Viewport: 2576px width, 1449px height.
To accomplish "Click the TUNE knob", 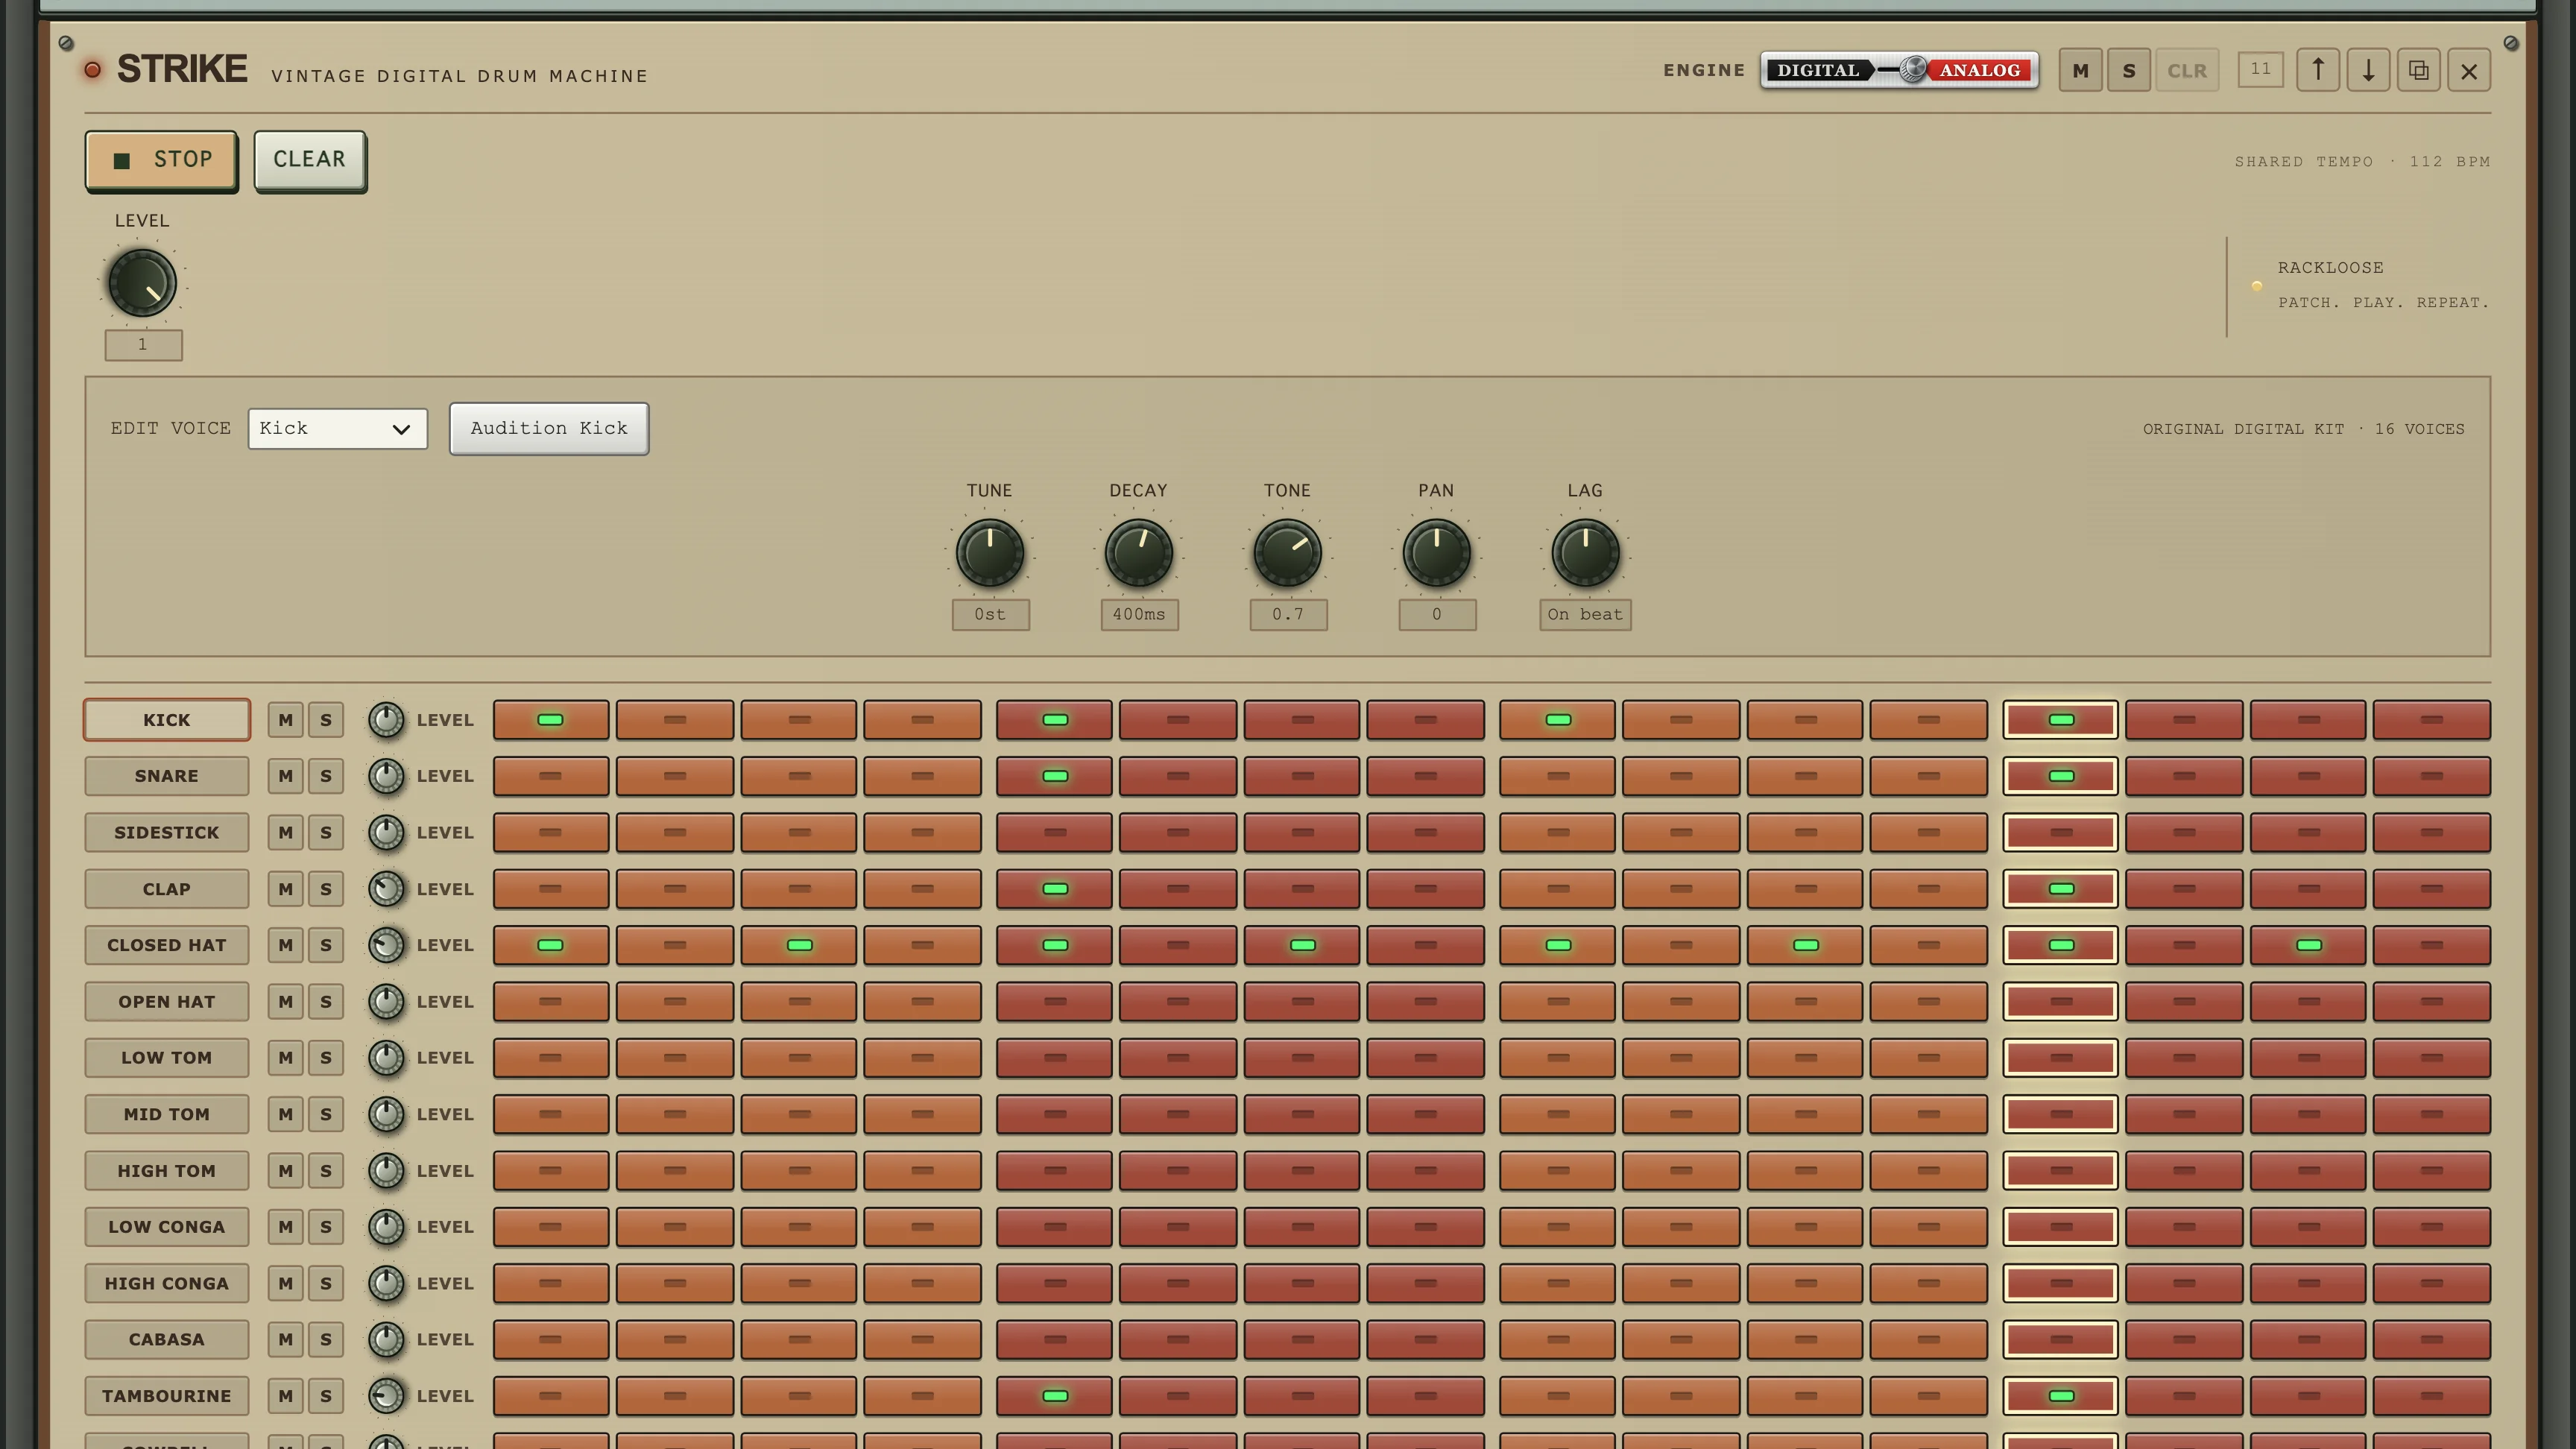I will (x=990, y=553).
